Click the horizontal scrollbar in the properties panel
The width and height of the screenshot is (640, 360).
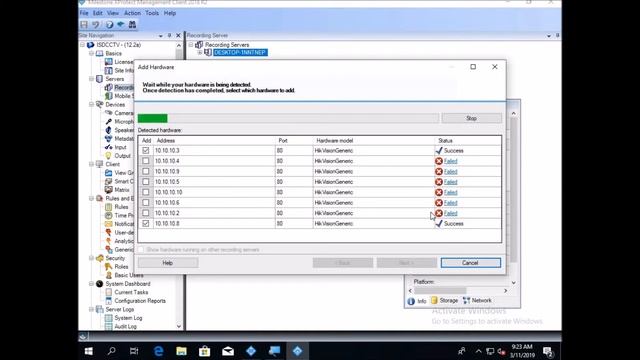pos(440,291)
